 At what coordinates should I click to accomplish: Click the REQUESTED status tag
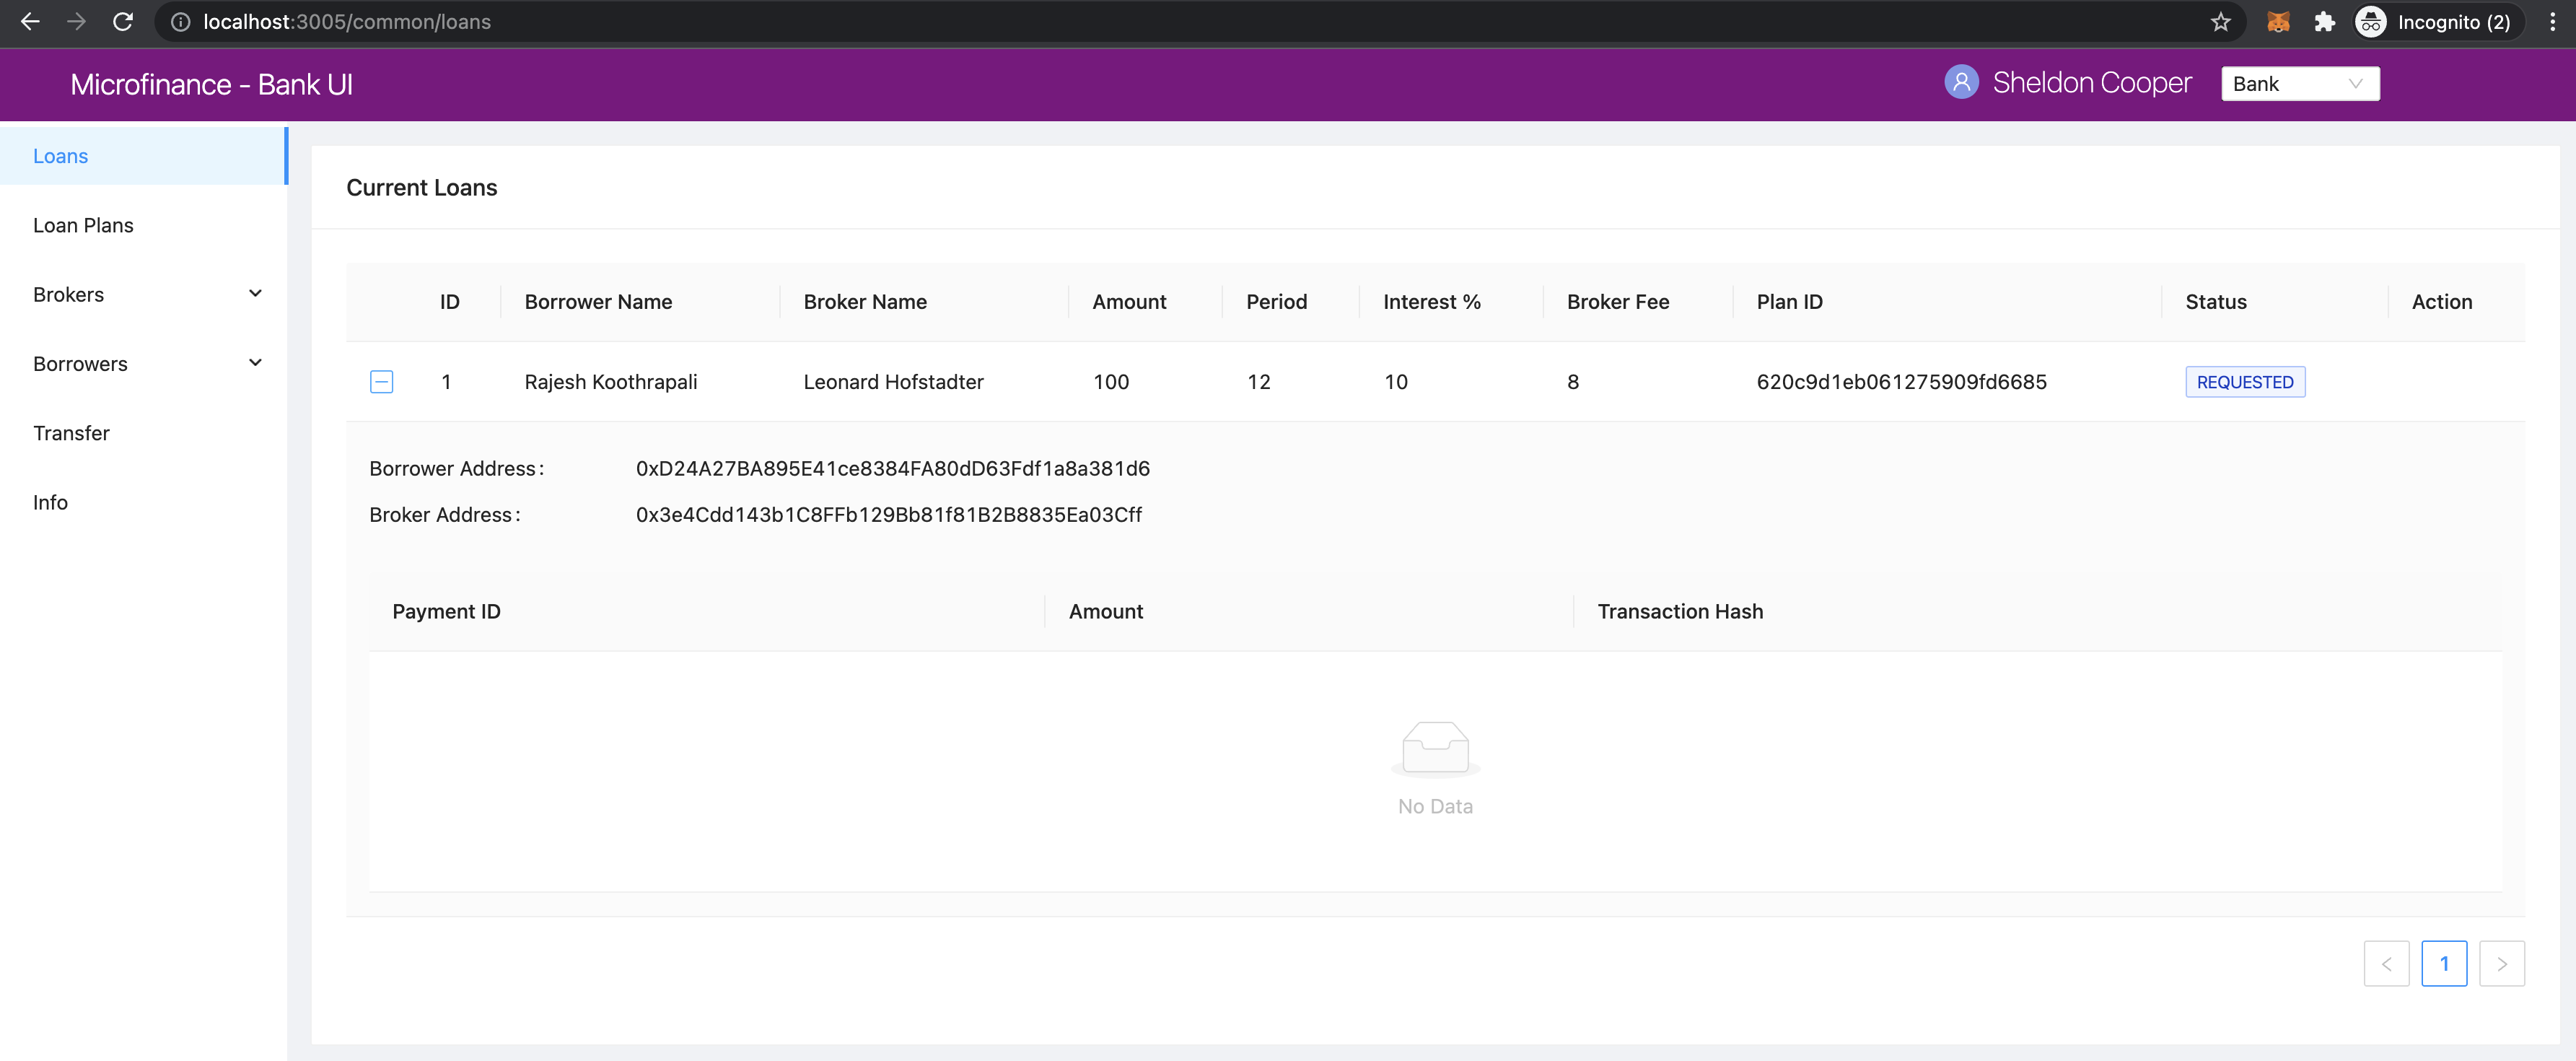click(x=2245, y=382)
